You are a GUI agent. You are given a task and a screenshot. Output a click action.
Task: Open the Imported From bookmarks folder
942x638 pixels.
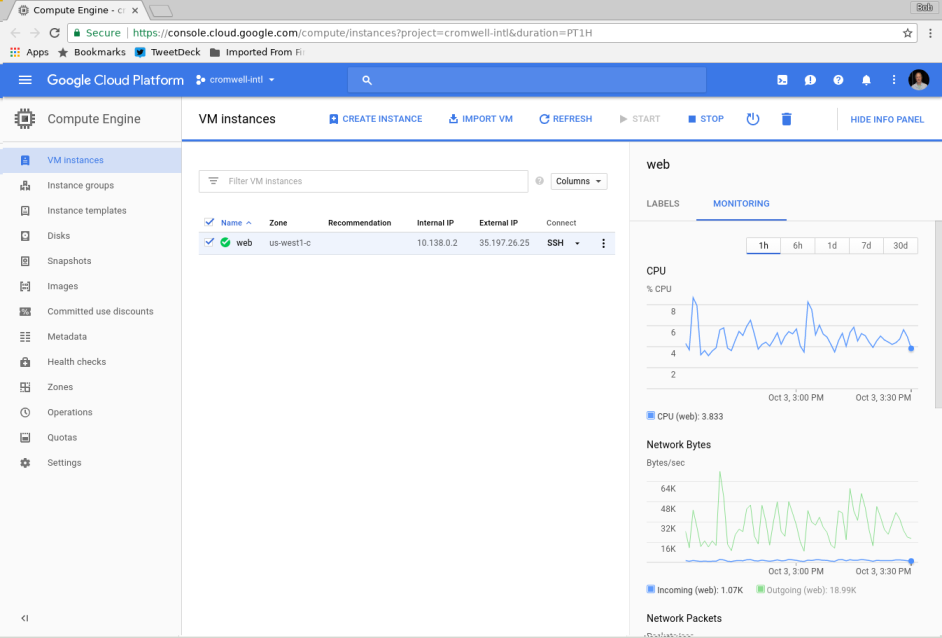257,52
